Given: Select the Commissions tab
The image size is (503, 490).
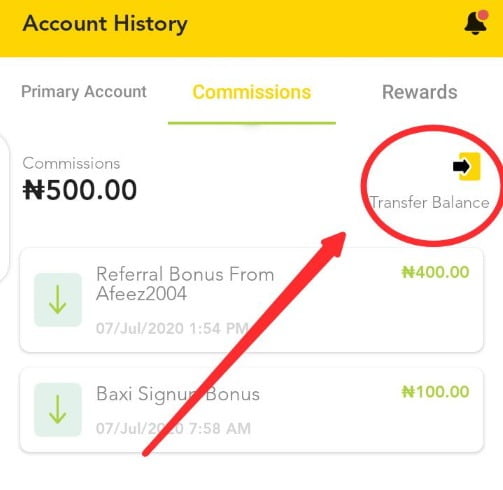Looking at the screenshot, I should 252,92.
